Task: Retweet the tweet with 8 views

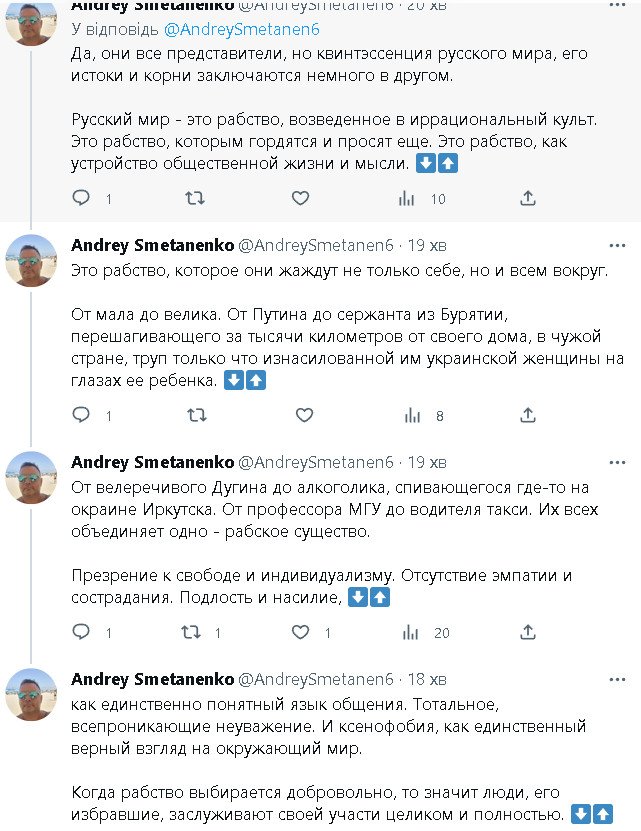Action: pos(195,415)
